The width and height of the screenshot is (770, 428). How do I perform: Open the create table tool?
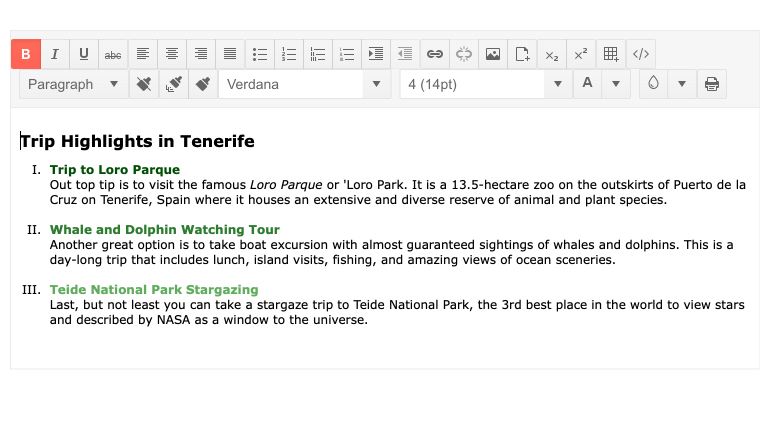tap(611, 54)
